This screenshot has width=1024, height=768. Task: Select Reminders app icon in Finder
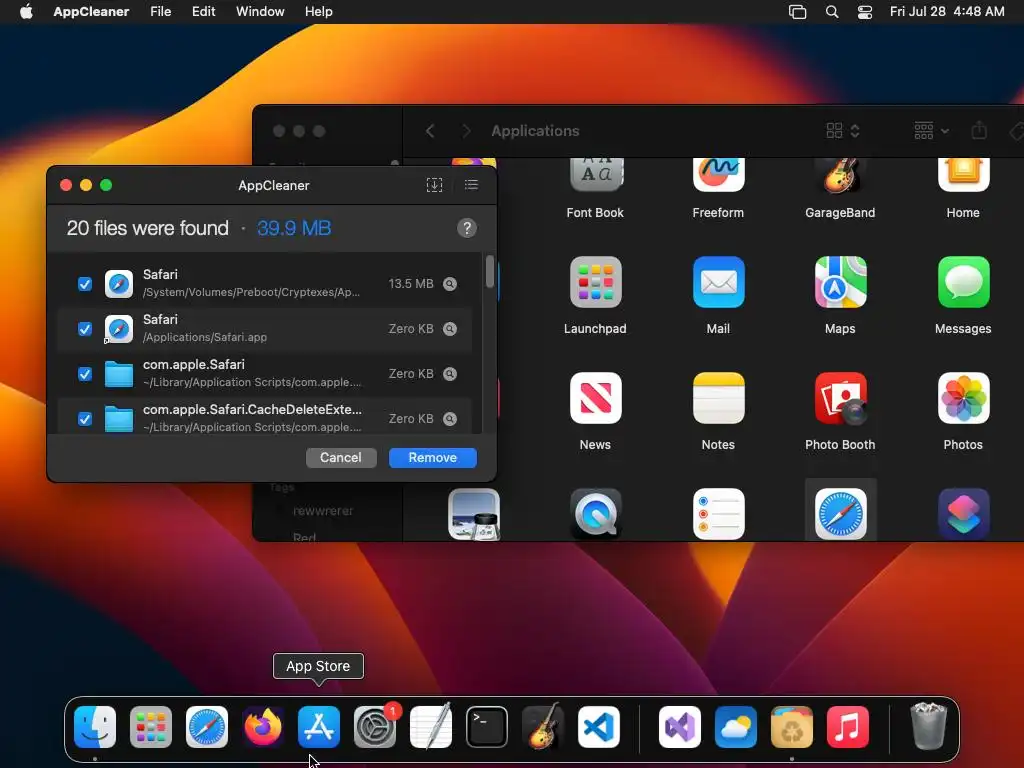pyautogui.click(x=718, y=514)
